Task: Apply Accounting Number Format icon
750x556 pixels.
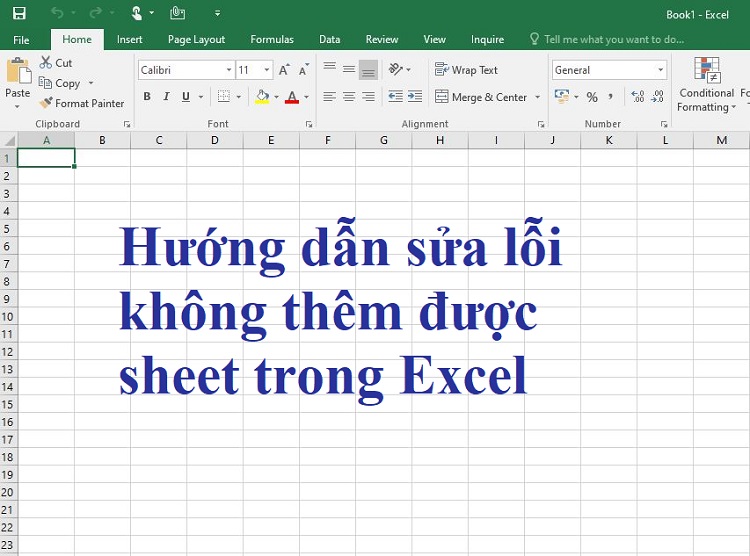Action: [562, 97]
